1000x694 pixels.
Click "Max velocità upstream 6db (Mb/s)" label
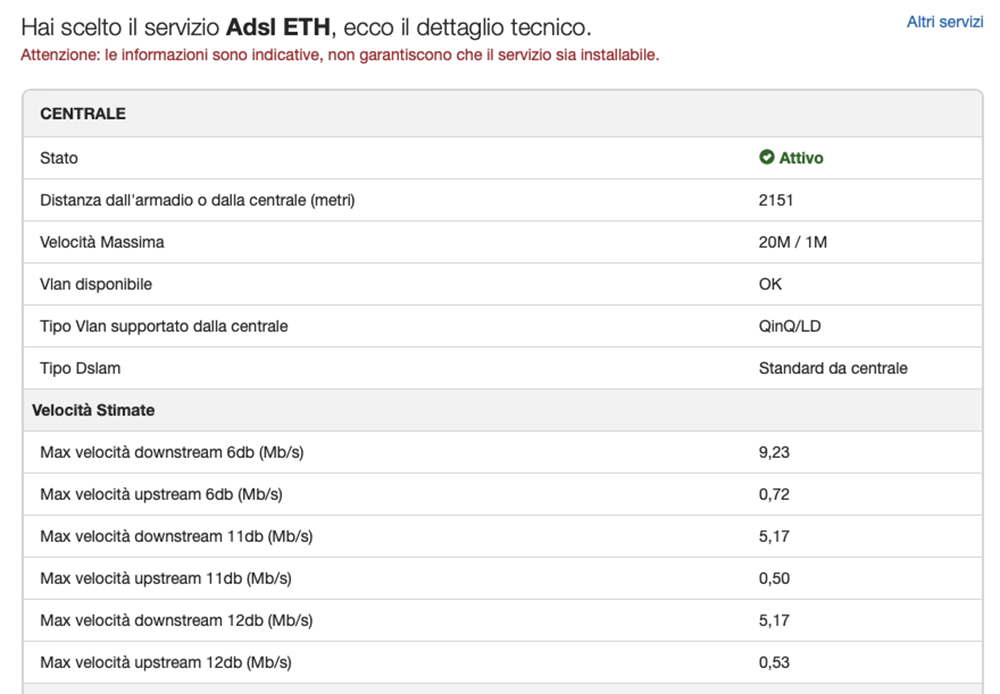click(161, 495)
